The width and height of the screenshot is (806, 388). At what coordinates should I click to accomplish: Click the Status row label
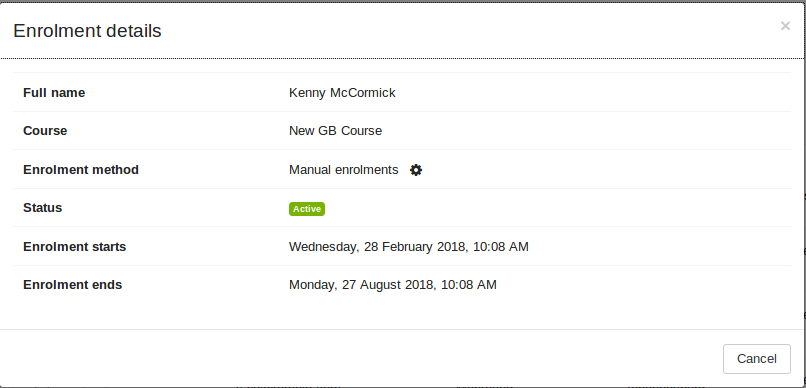tap(43, 208)
